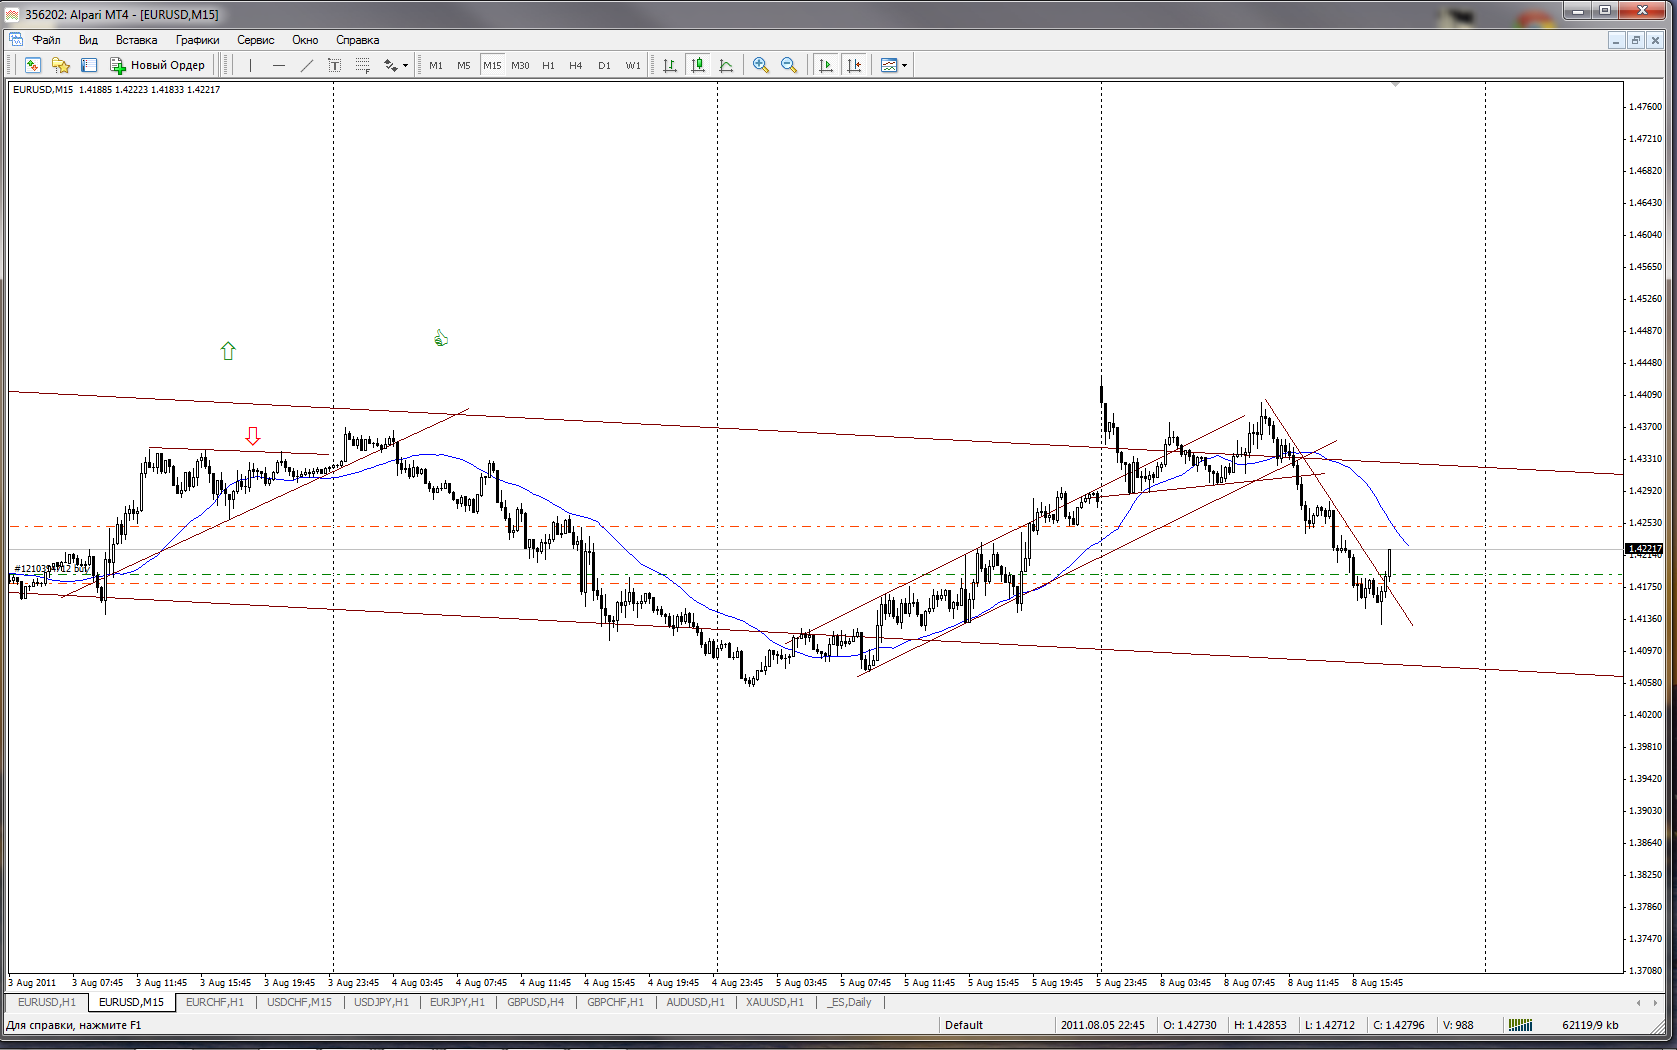
Task: Click the Новый Ордер (New Order) button
Action: 158,65
